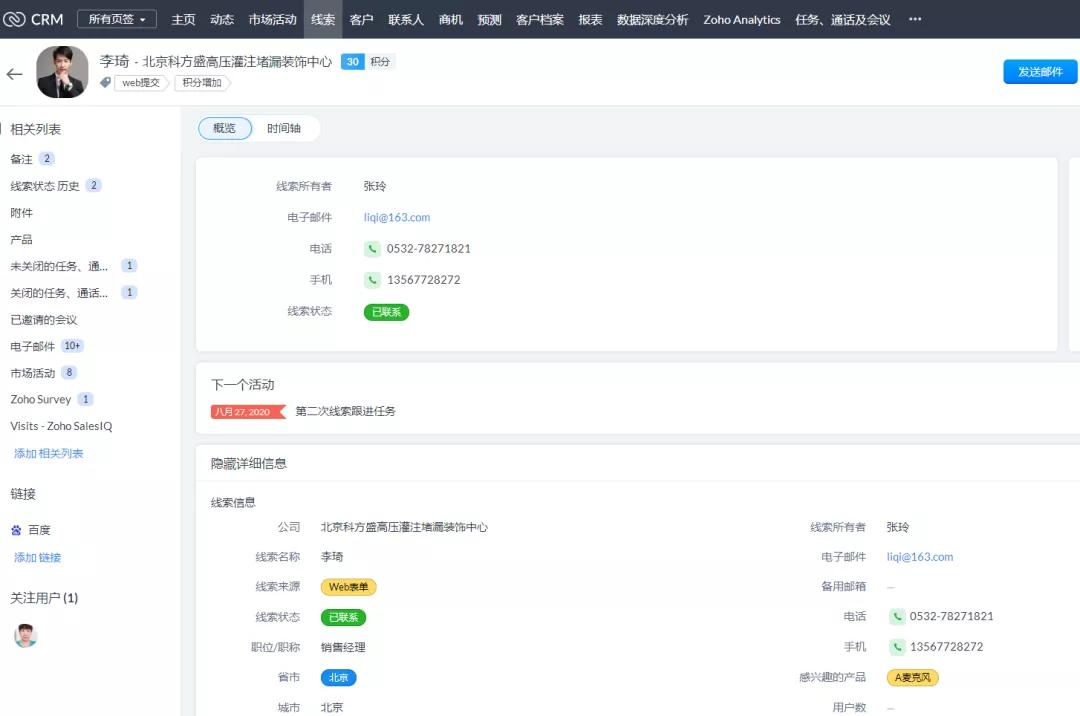
Task: Collapse the 隐藏详细信息 section
Action: (250, 462)
